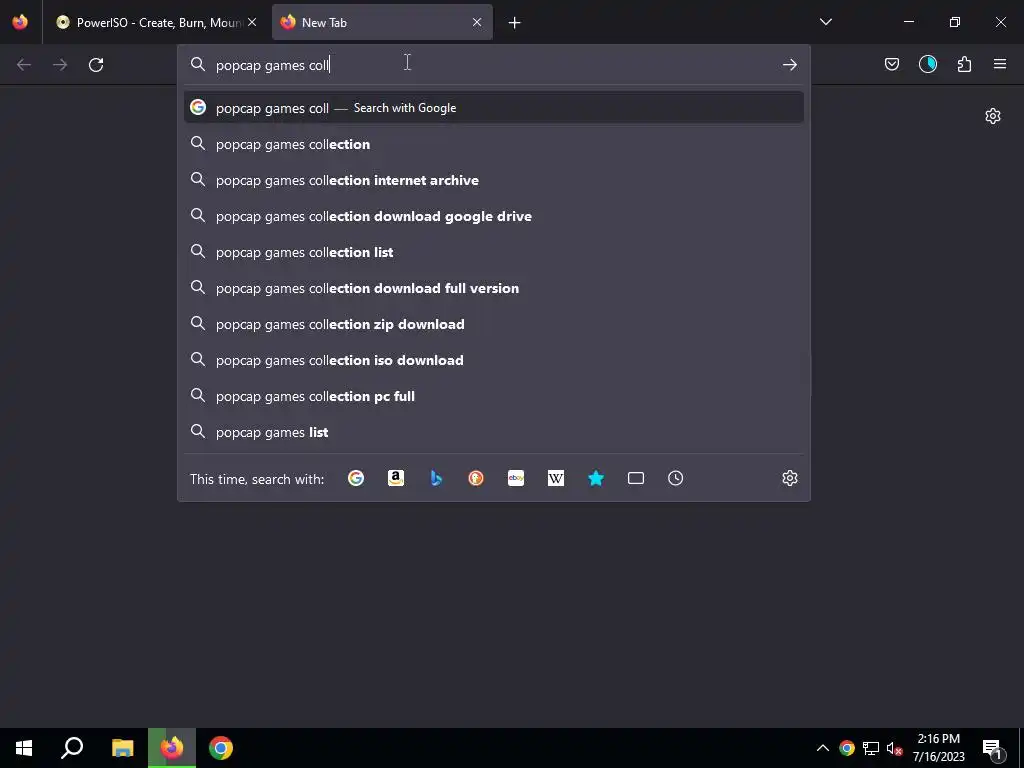Viewport: 1024px width, 768px height.
Task: Open the notification center icon
Action: (x=993, y=749)
